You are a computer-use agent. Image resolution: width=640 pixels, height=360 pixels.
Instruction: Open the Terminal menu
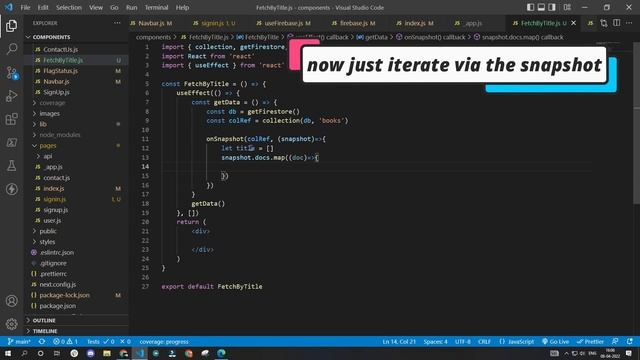156,7
